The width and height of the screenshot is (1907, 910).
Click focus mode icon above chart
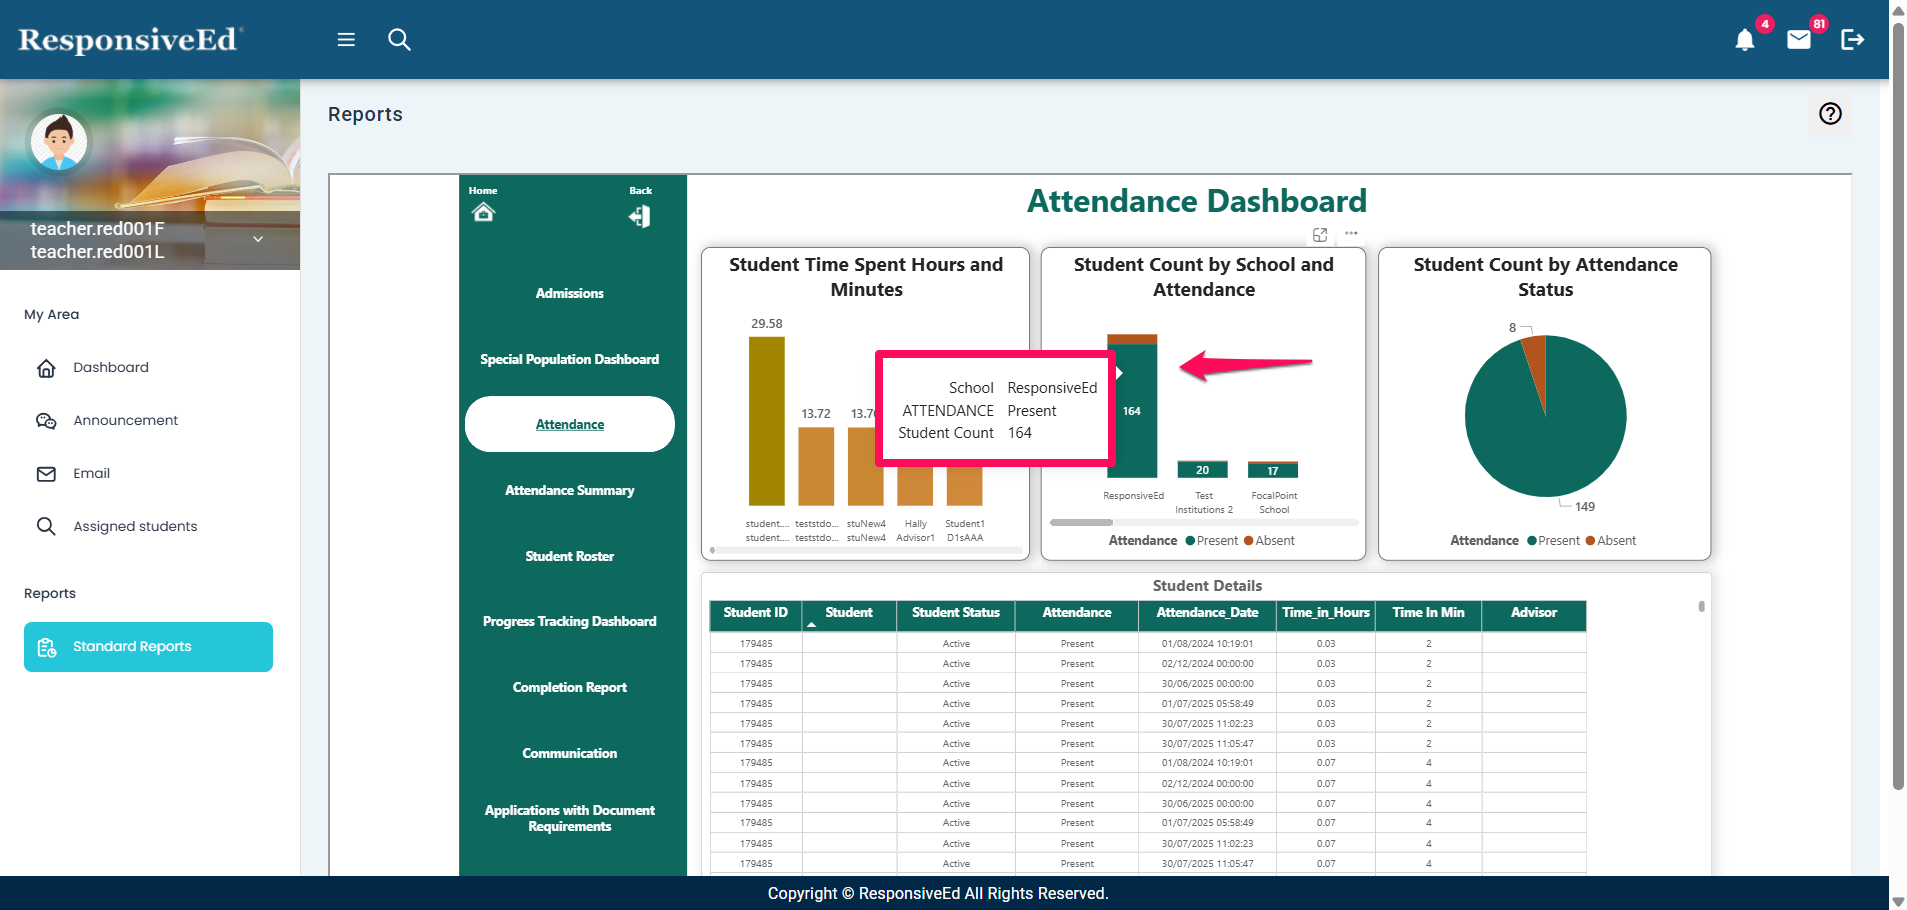(1320, 234)
